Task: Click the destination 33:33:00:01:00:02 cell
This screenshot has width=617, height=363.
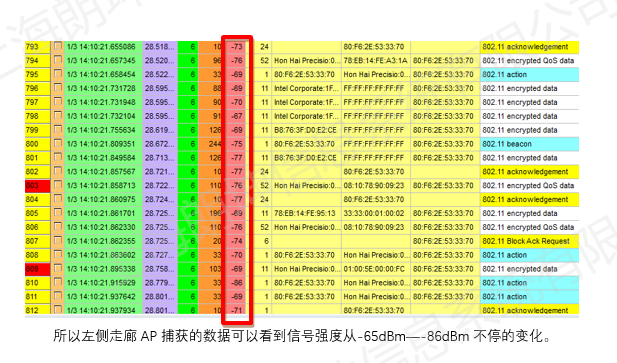Action: pyautogui.click(x=375, y=214)
